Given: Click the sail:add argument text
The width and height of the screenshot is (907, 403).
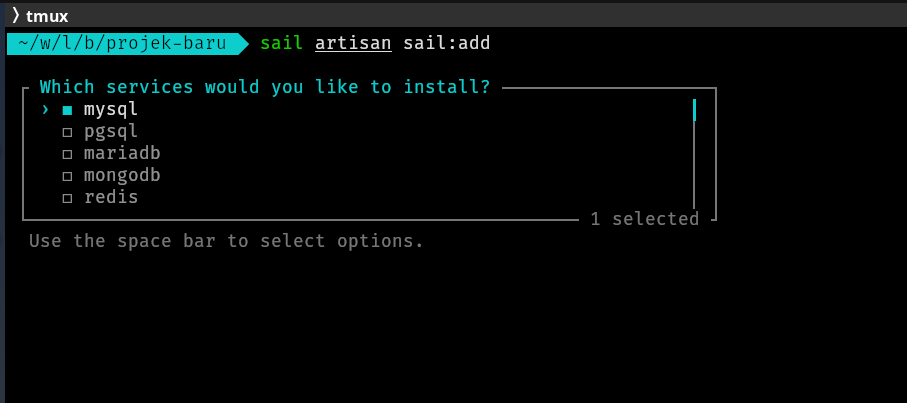Looking at the screenshot, I should [447, 44].
